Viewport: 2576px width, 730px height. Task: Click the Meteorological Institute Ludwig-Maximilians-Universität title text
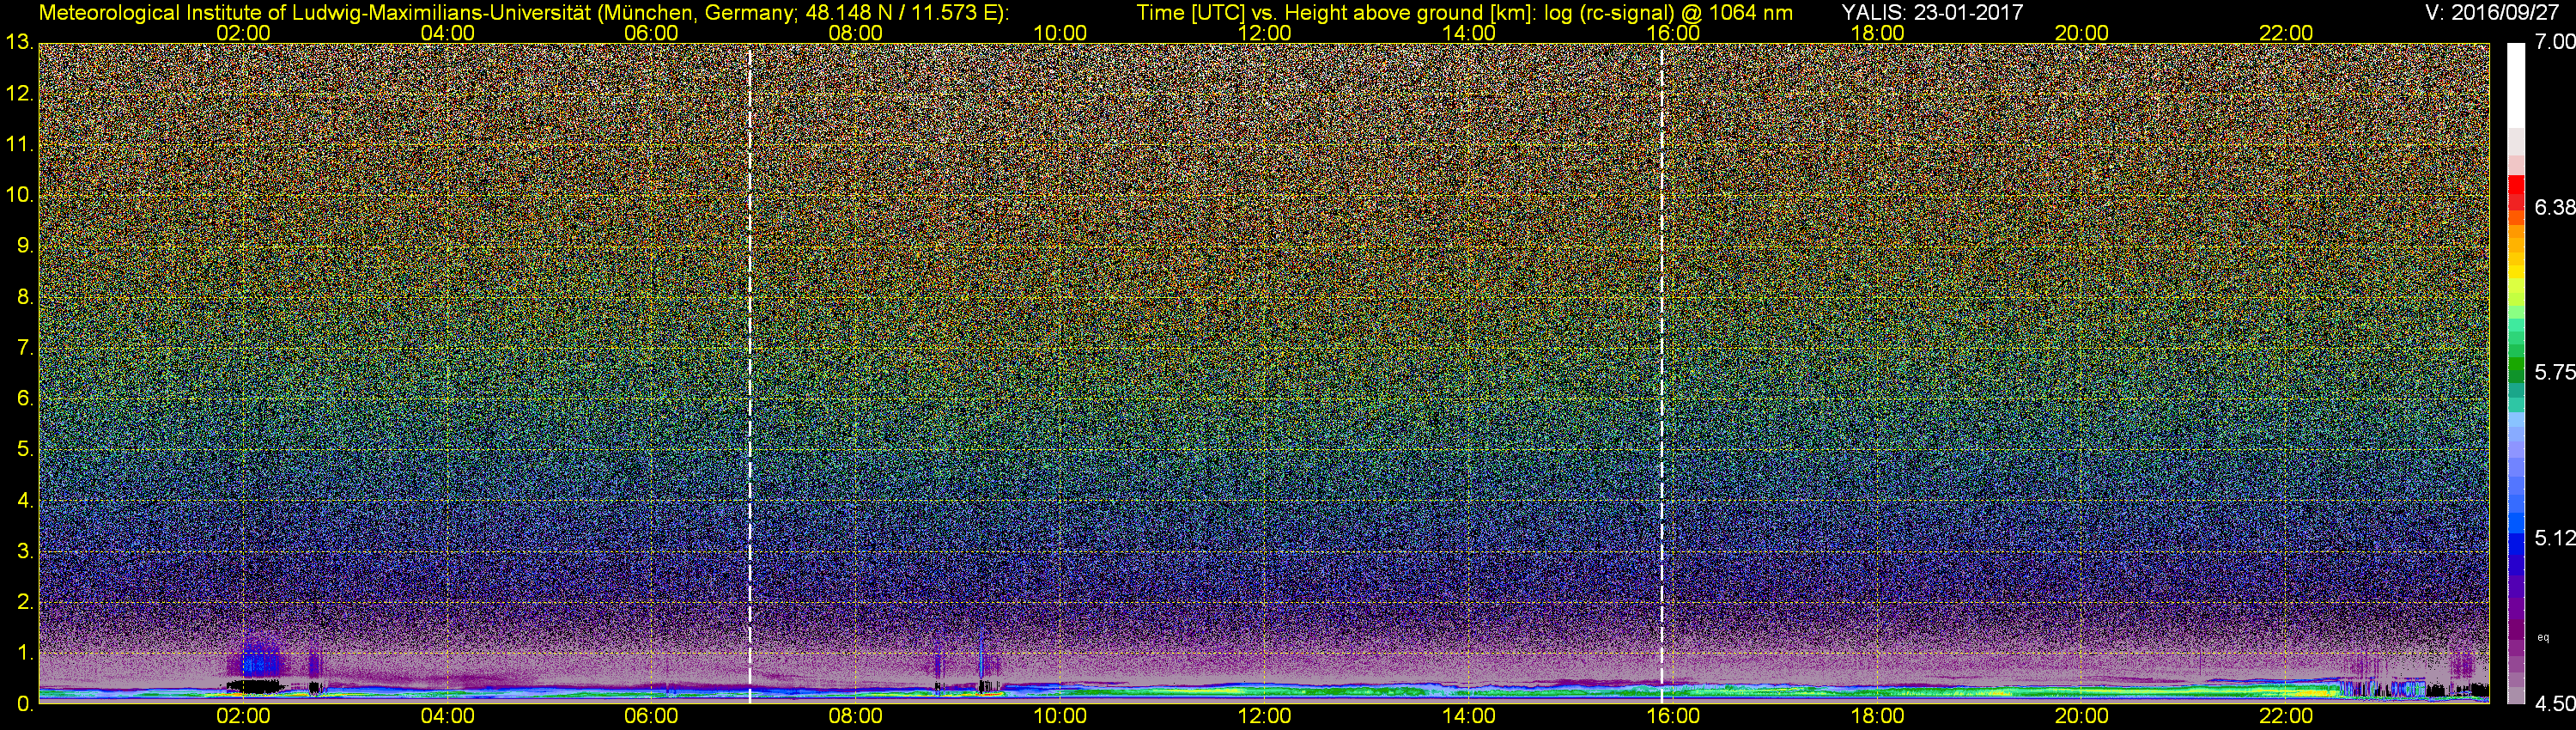(x=523, y=12)
